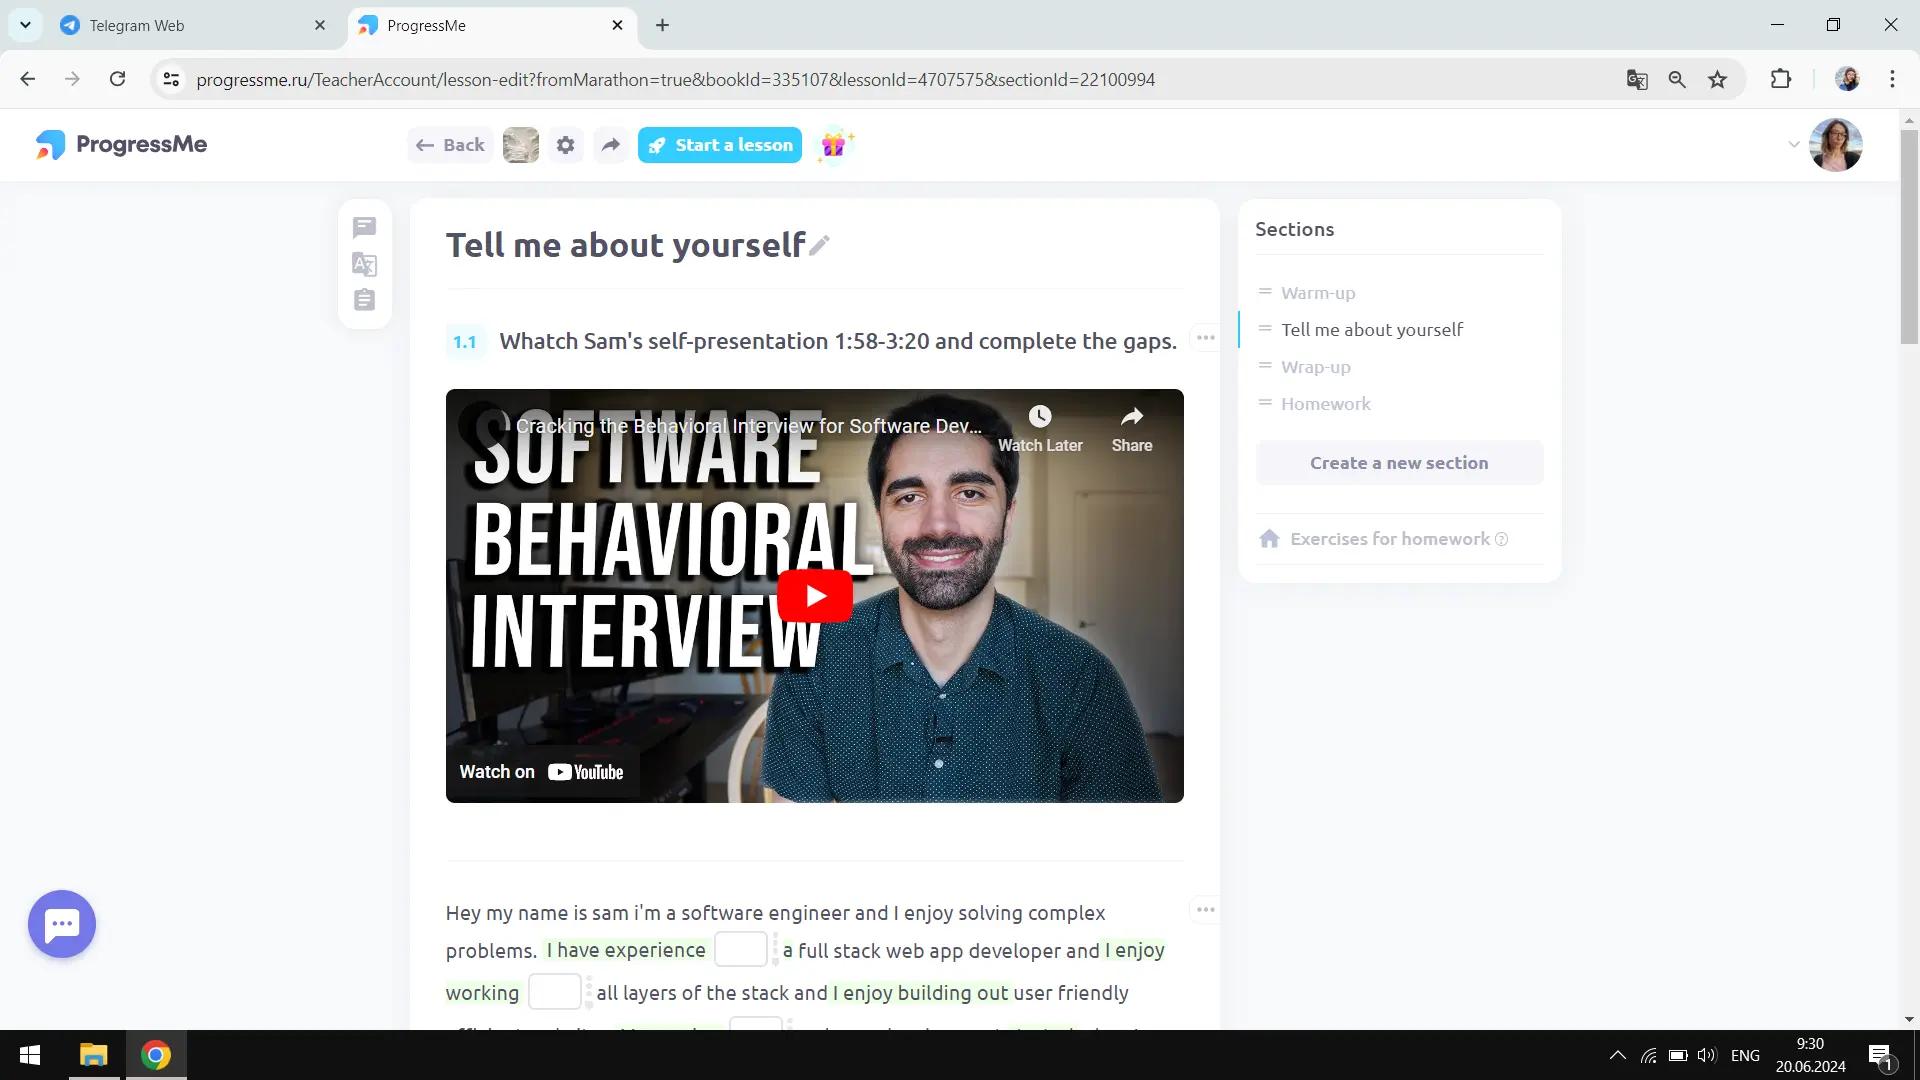Click the Back navigation arrow icon
The image size is (1920, 1080).
(x=425, y=144)
